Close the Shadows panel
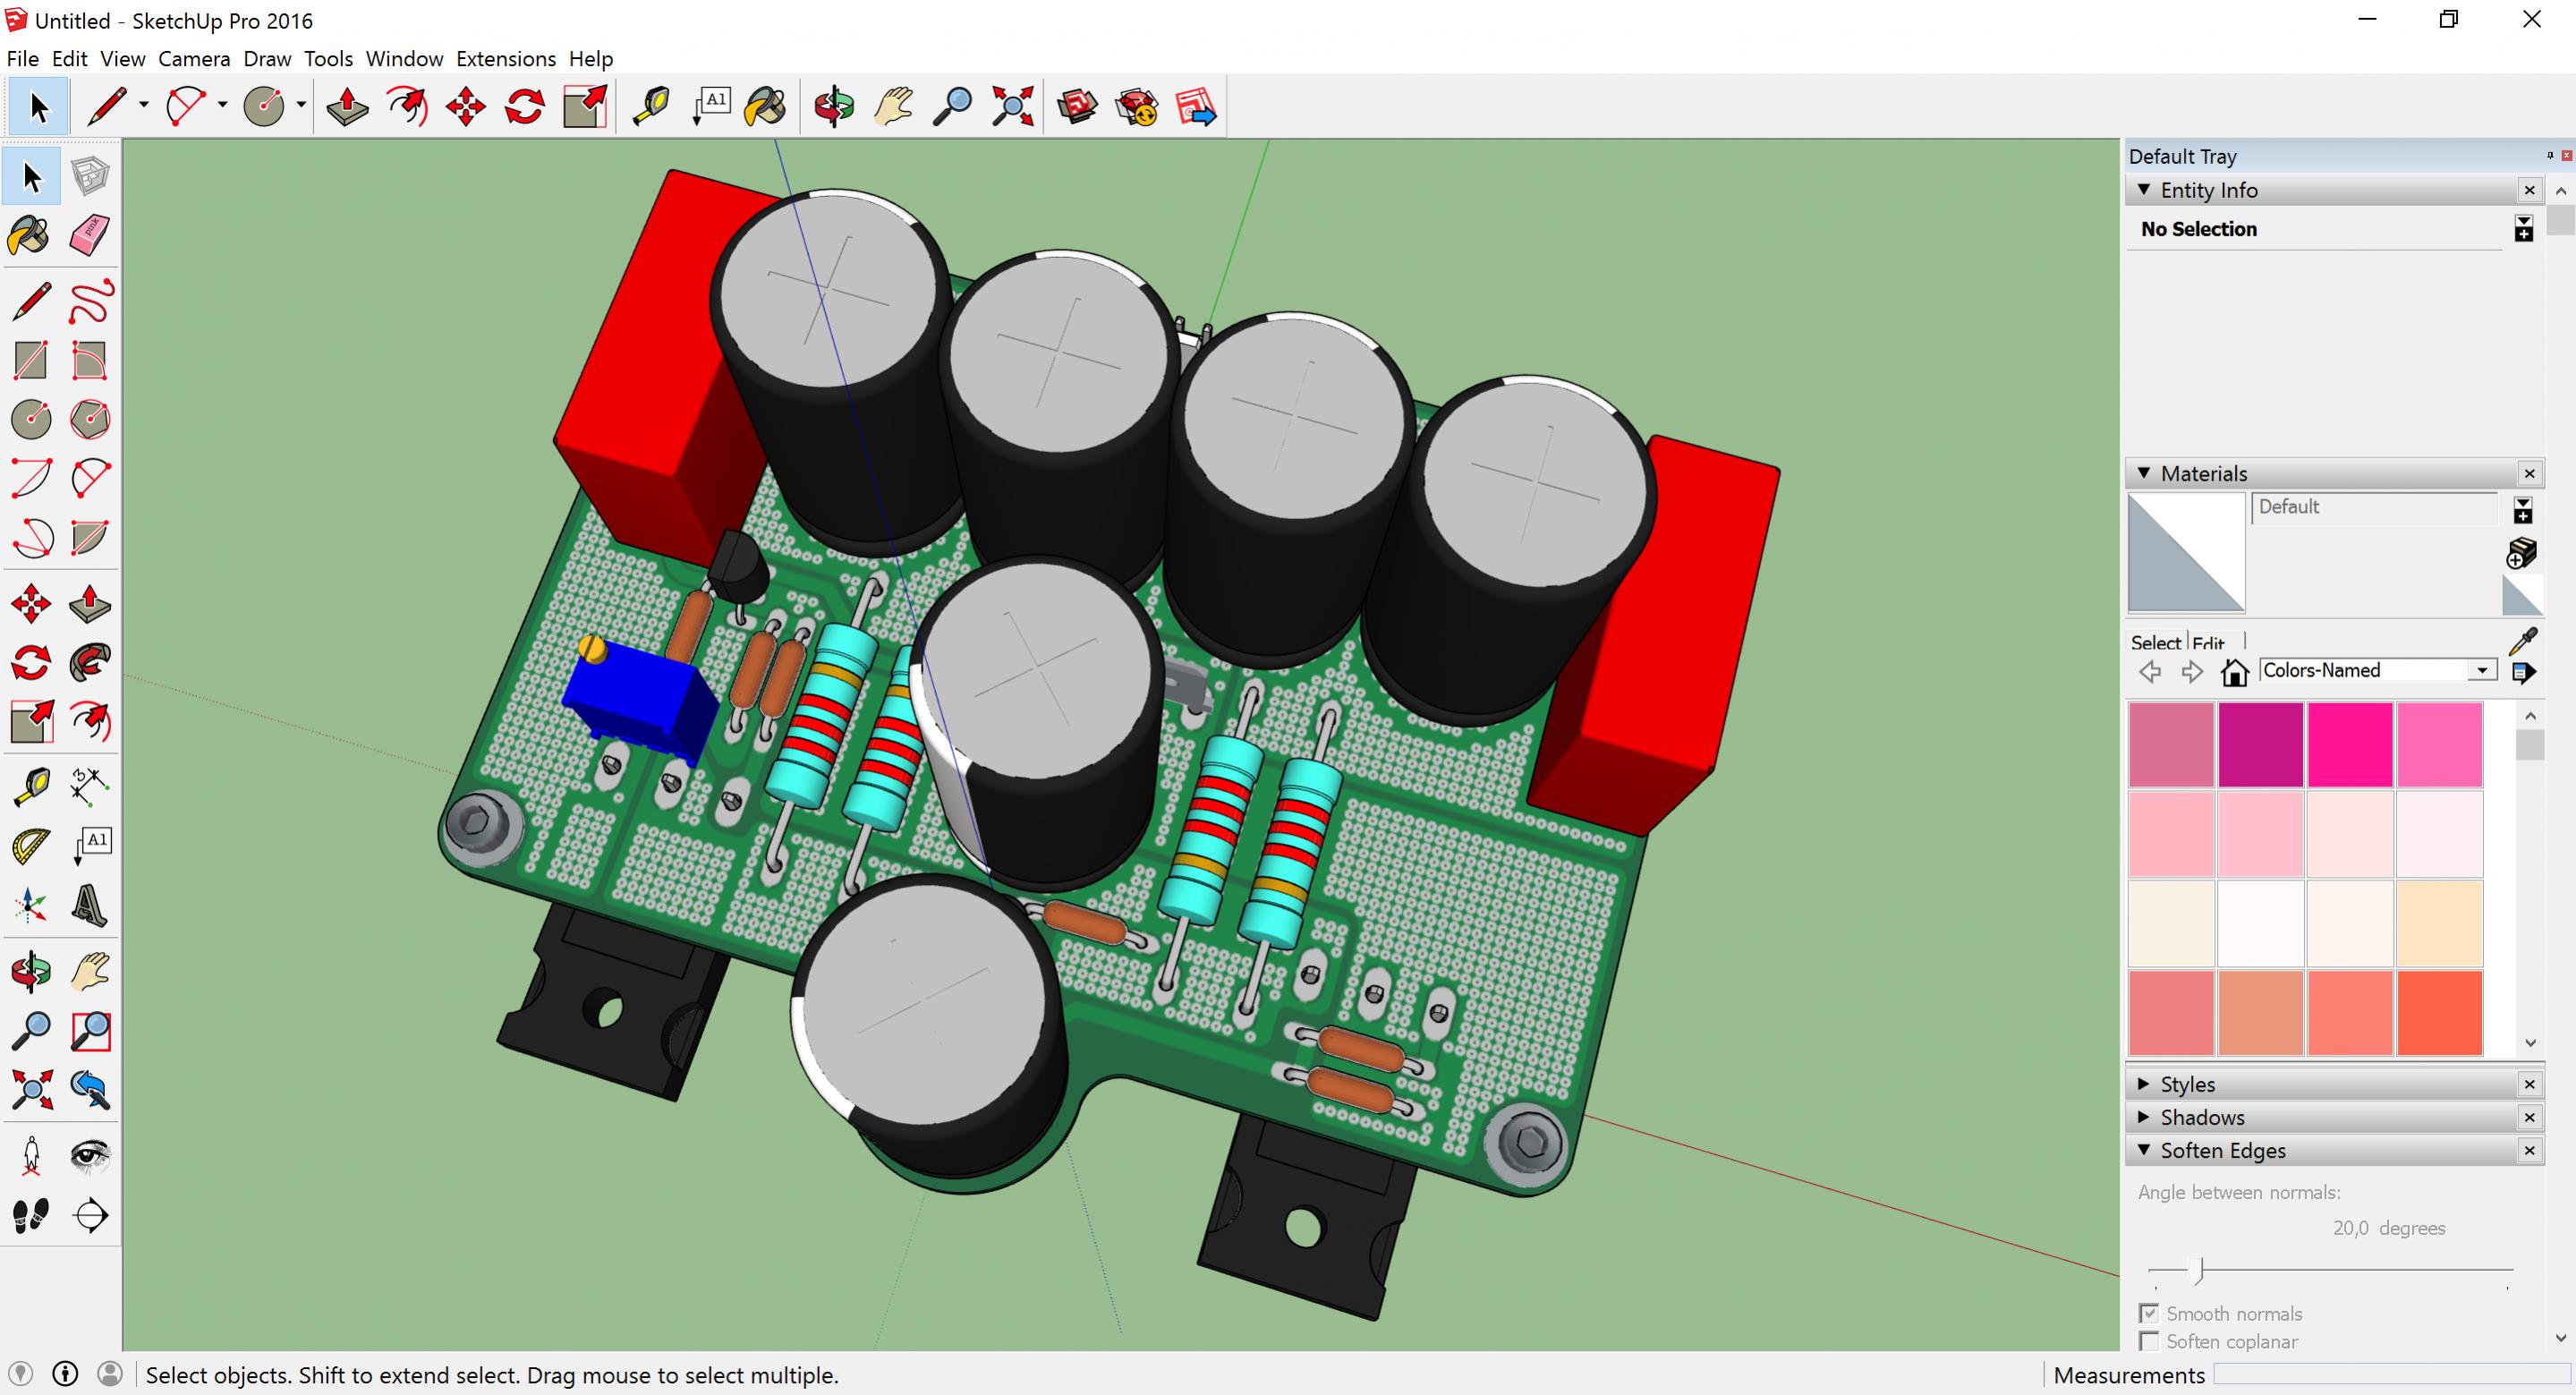This screenshot has height=1395, width=2576. [2529, 1117]
